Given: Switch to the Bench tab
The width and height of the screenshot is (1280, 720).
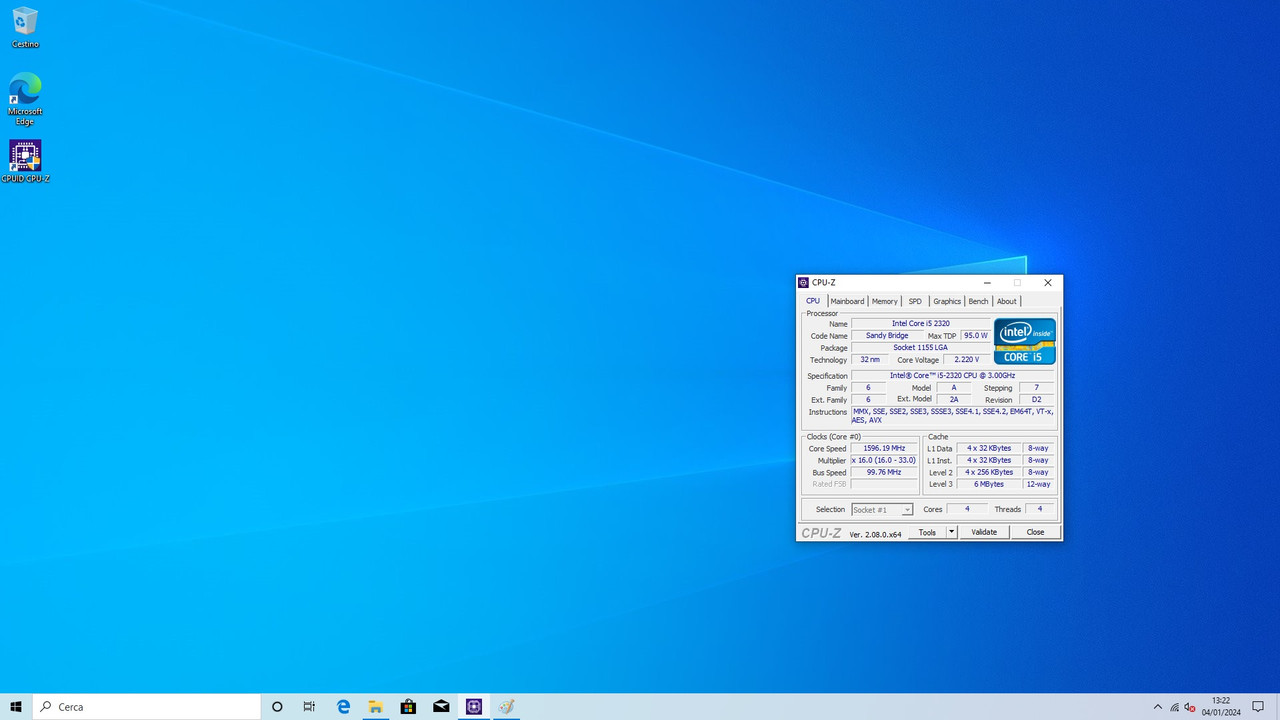Looking at the screenshot, I should (x=978, y=301).
